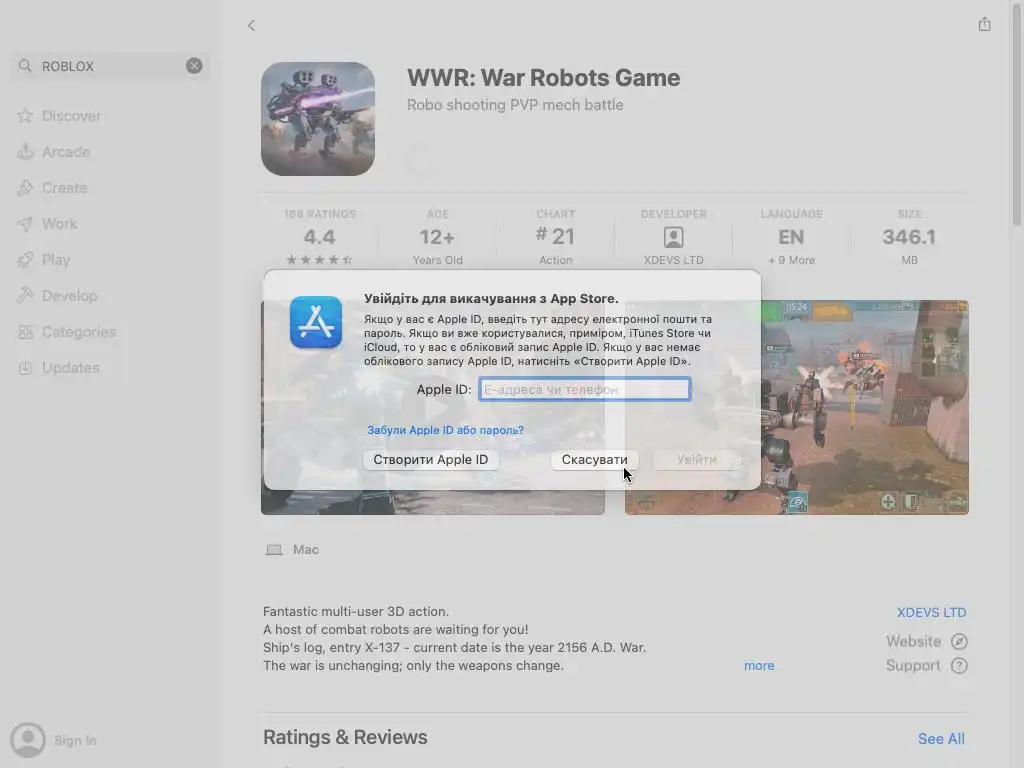Click the developer person icon
The image size is (1024, 768).
pos(673,237)
